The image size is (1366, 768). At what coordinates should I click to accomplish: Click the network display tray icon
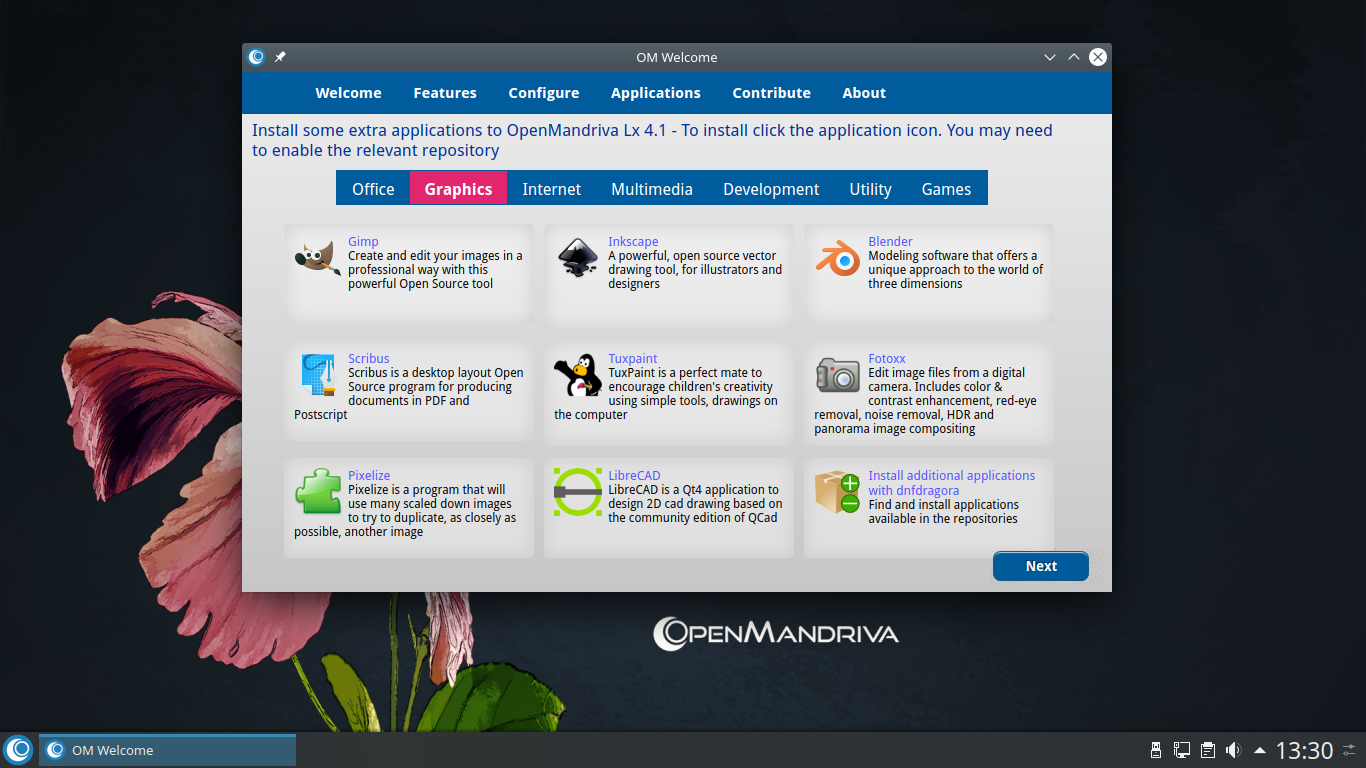coord(1181,750)
